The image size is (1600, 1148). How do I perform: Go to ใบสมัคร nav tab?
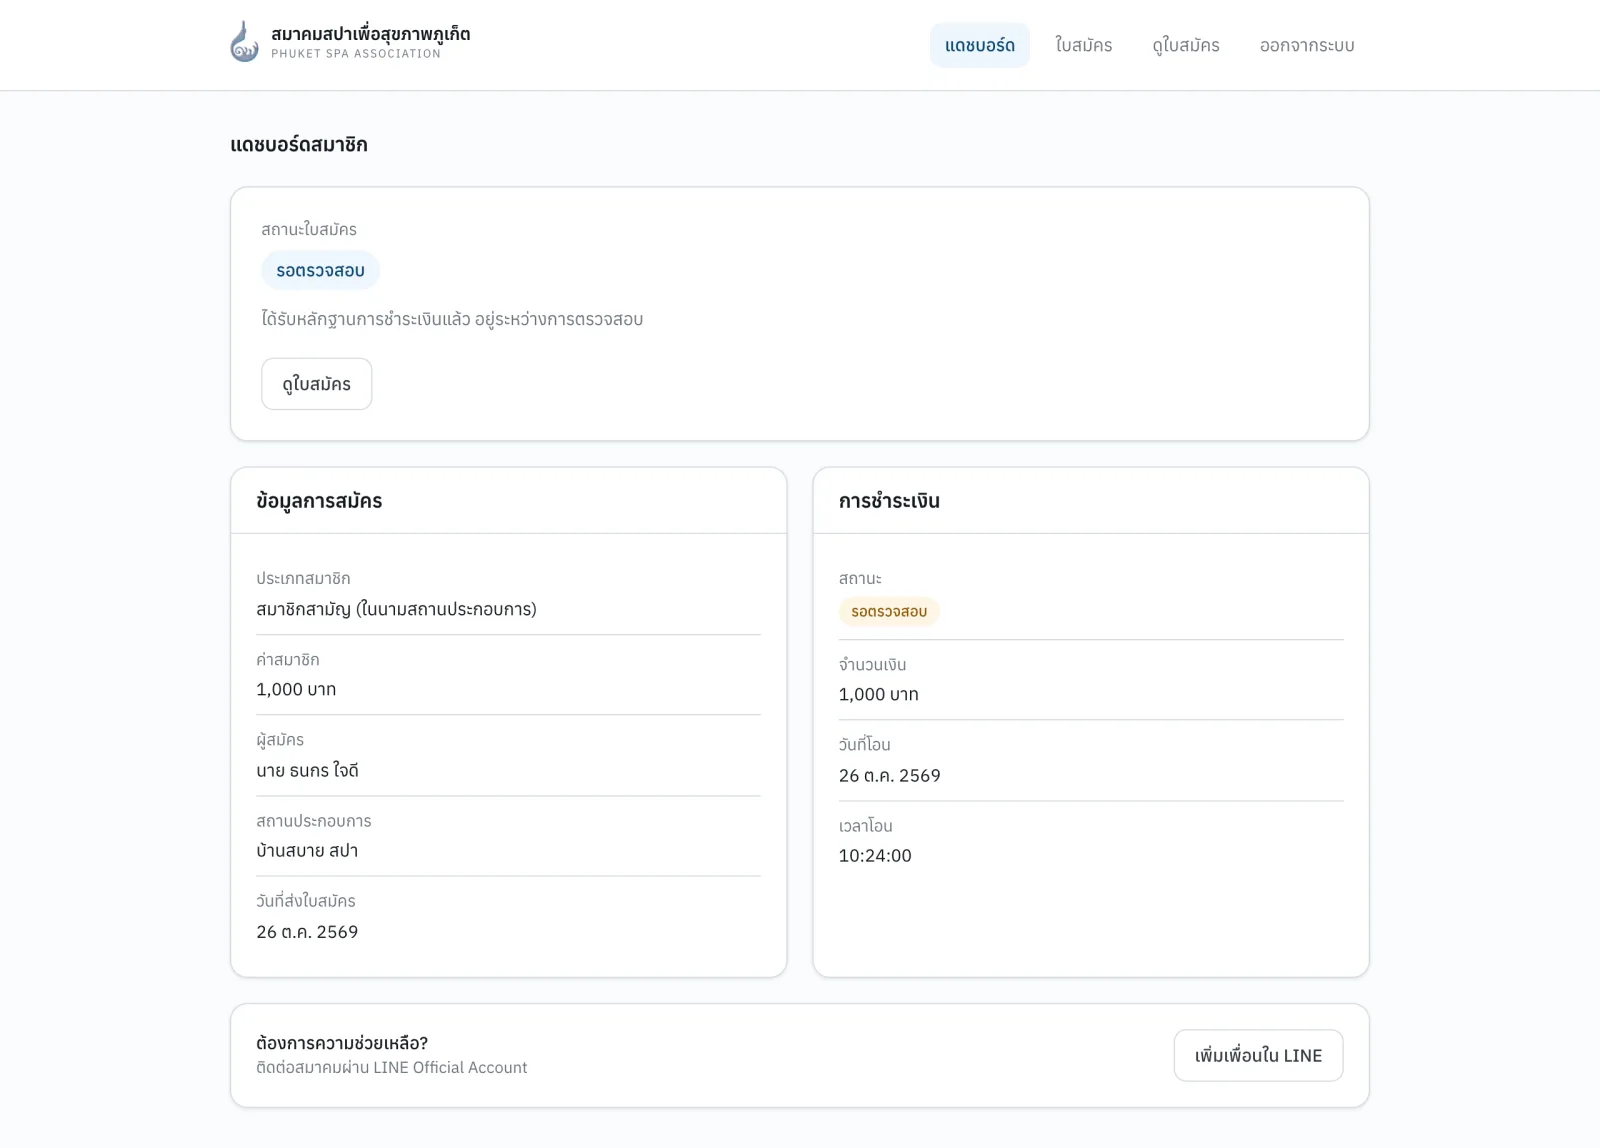coord(1084,45)
